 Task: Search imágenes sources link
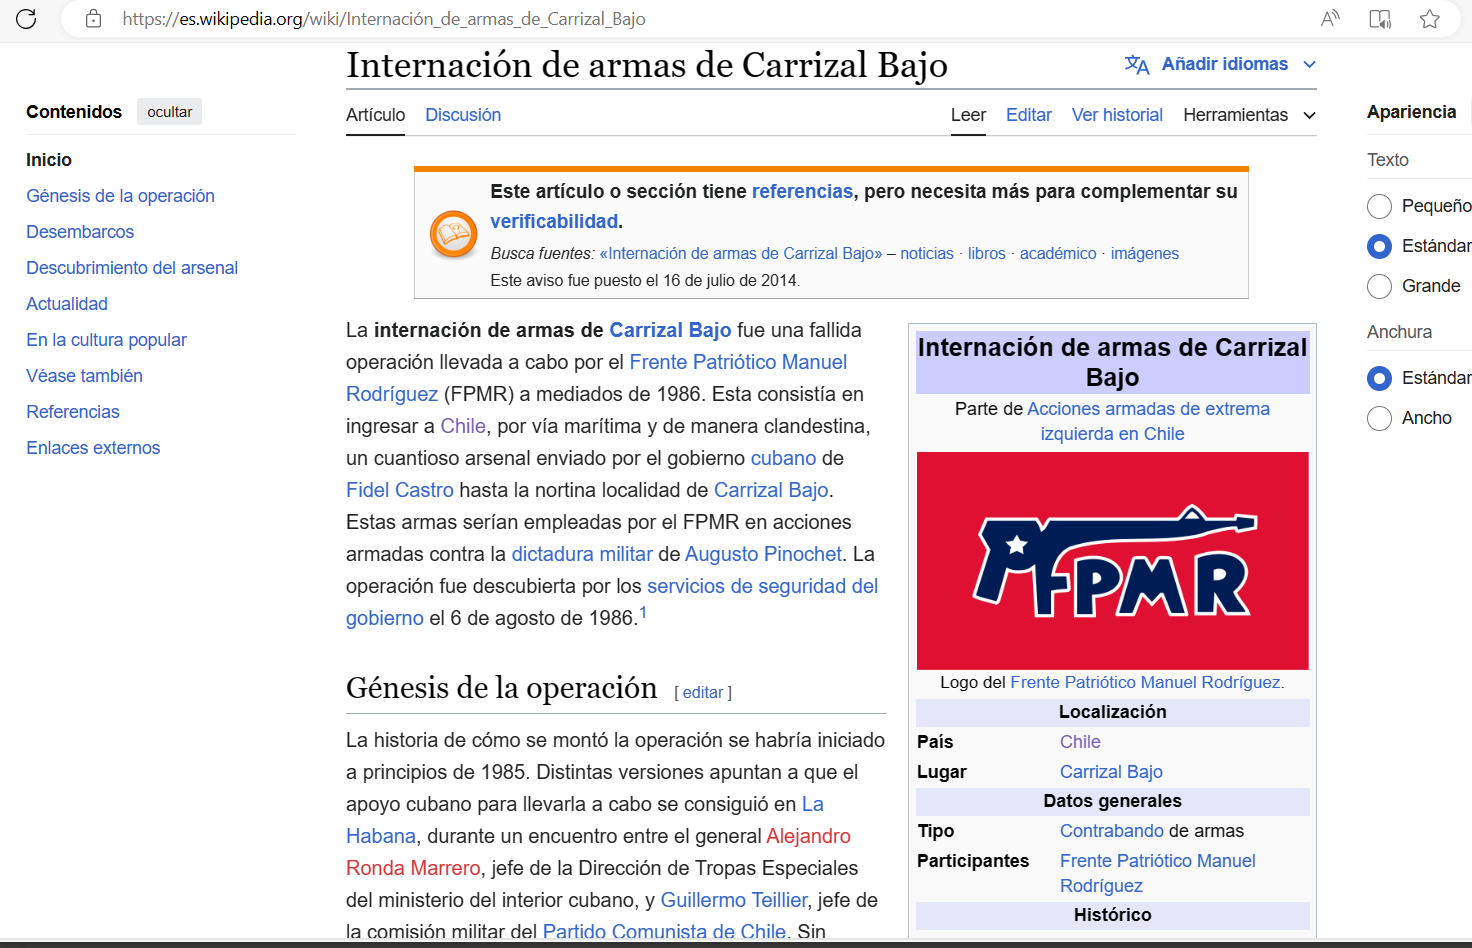pyautogui.click(x=1145, y=254)
